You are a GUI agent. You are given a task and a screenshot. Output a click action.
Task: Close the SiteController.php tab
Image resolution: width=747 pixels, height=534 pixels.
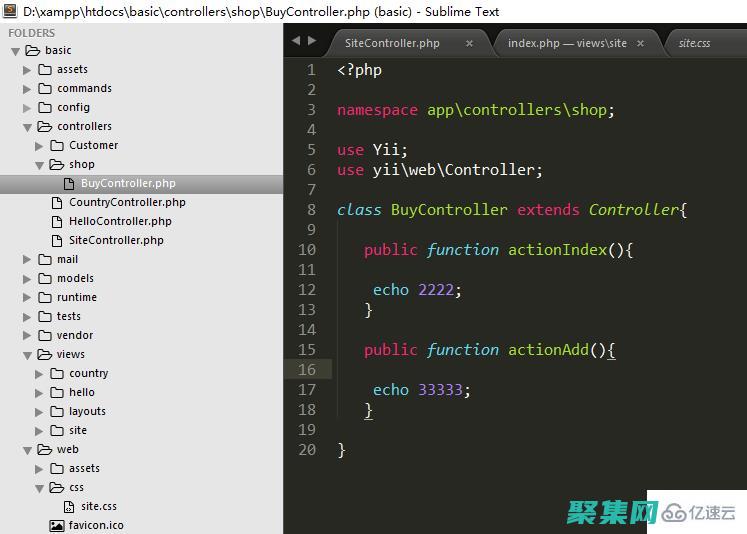(x=469, y=44)
